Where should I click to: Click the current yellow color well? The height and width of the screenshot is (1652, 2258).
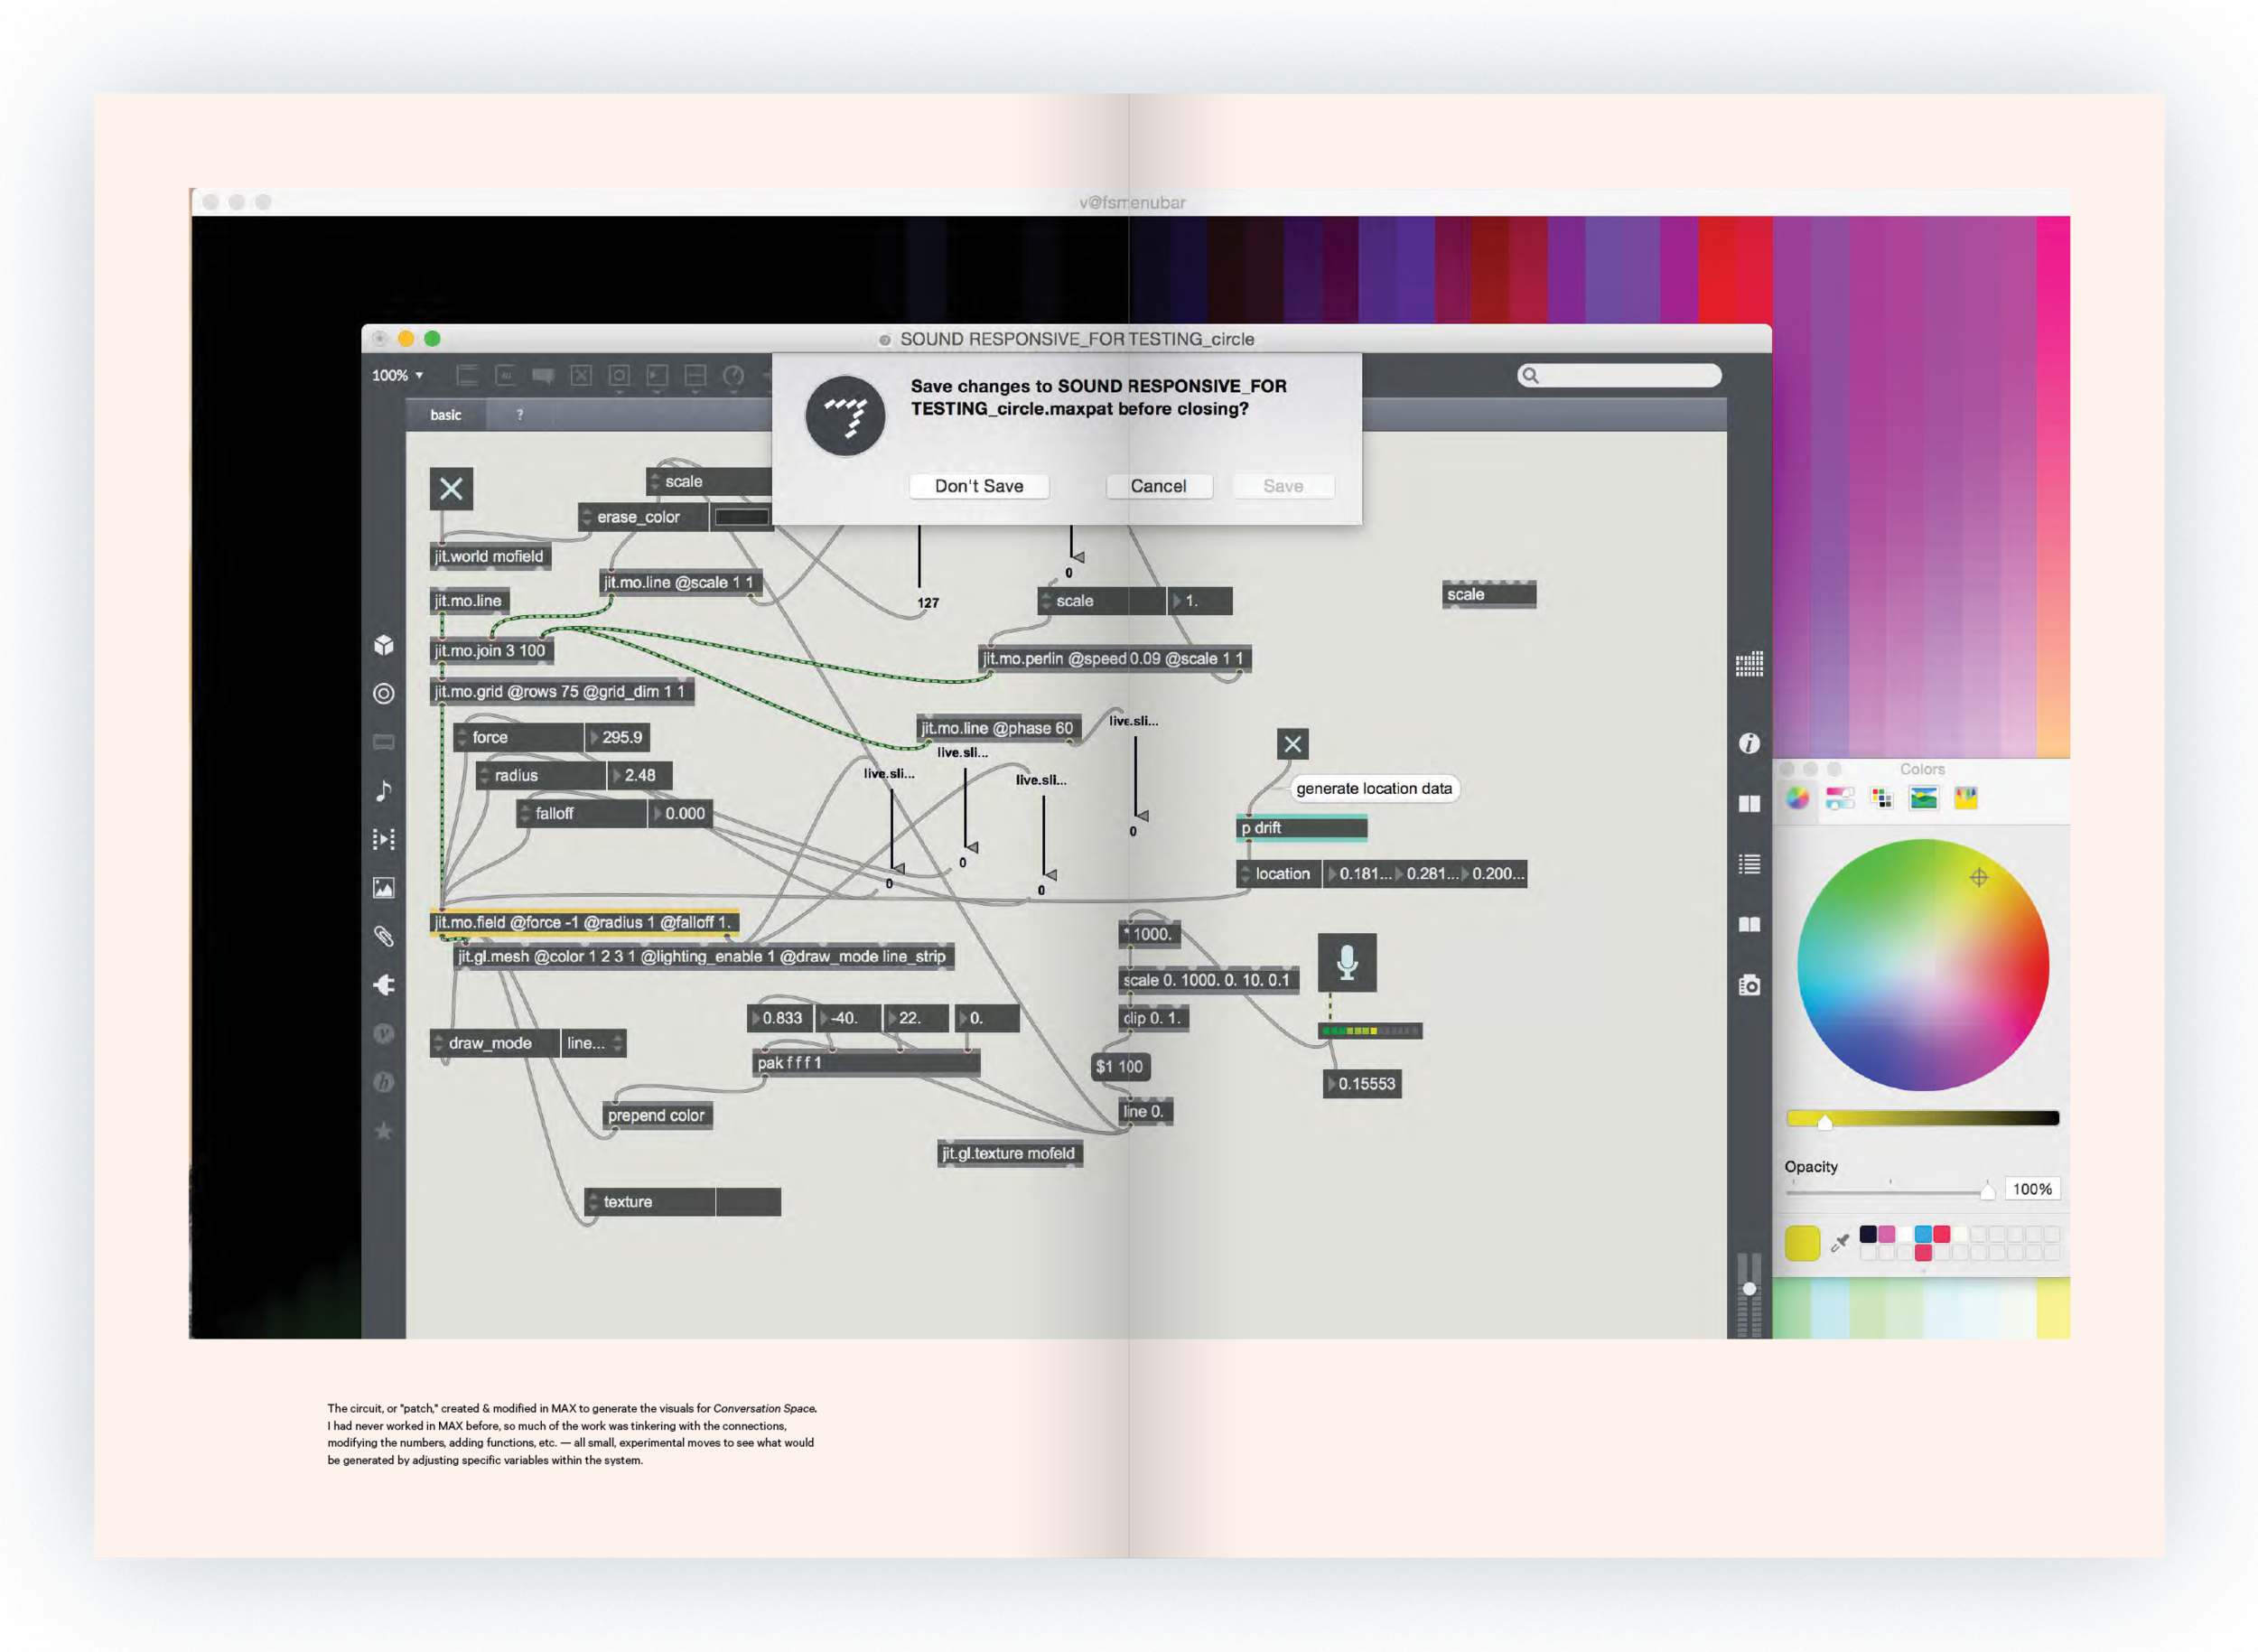coord(1802,1243)
